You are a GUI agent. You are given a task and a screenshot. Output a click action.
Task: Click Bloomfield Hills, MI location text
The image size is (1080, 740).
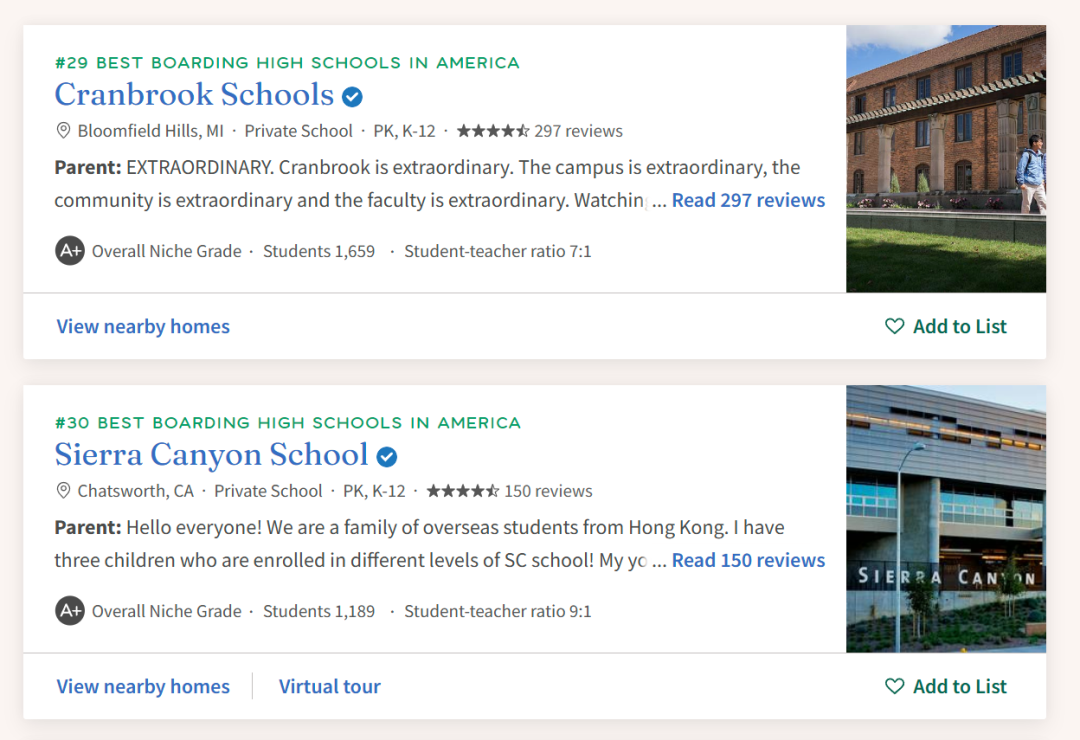pos(150,131)
